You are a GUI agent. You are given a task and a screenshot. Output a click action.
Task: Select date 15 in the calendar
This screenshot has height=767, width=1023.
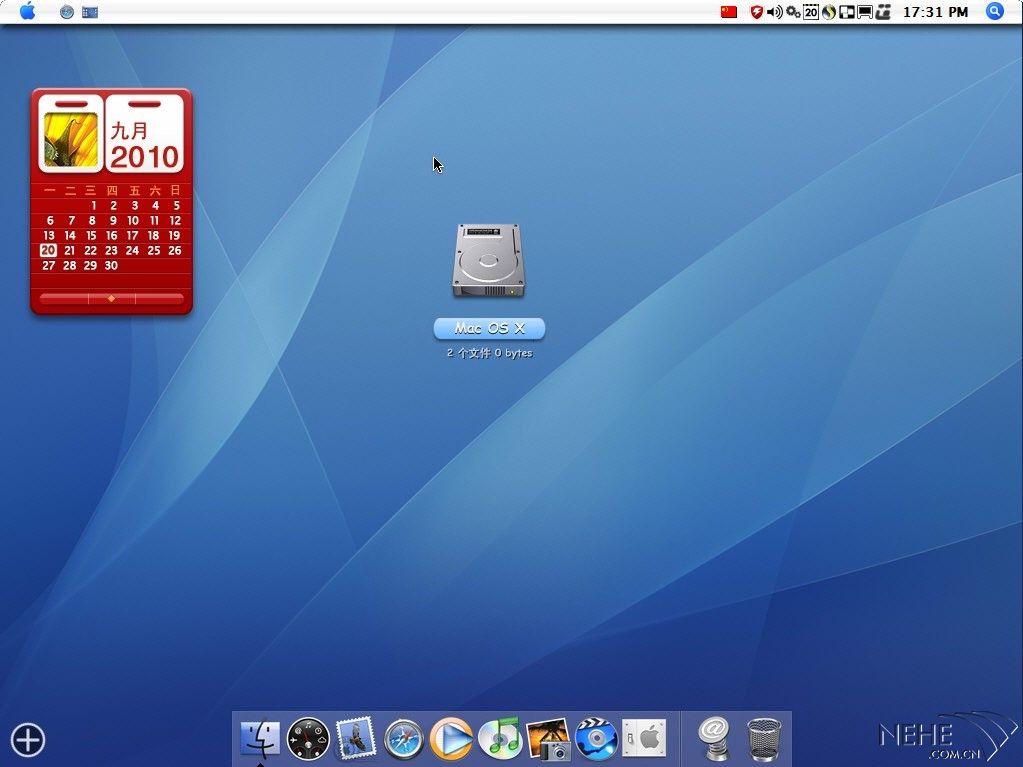(91, 235)
